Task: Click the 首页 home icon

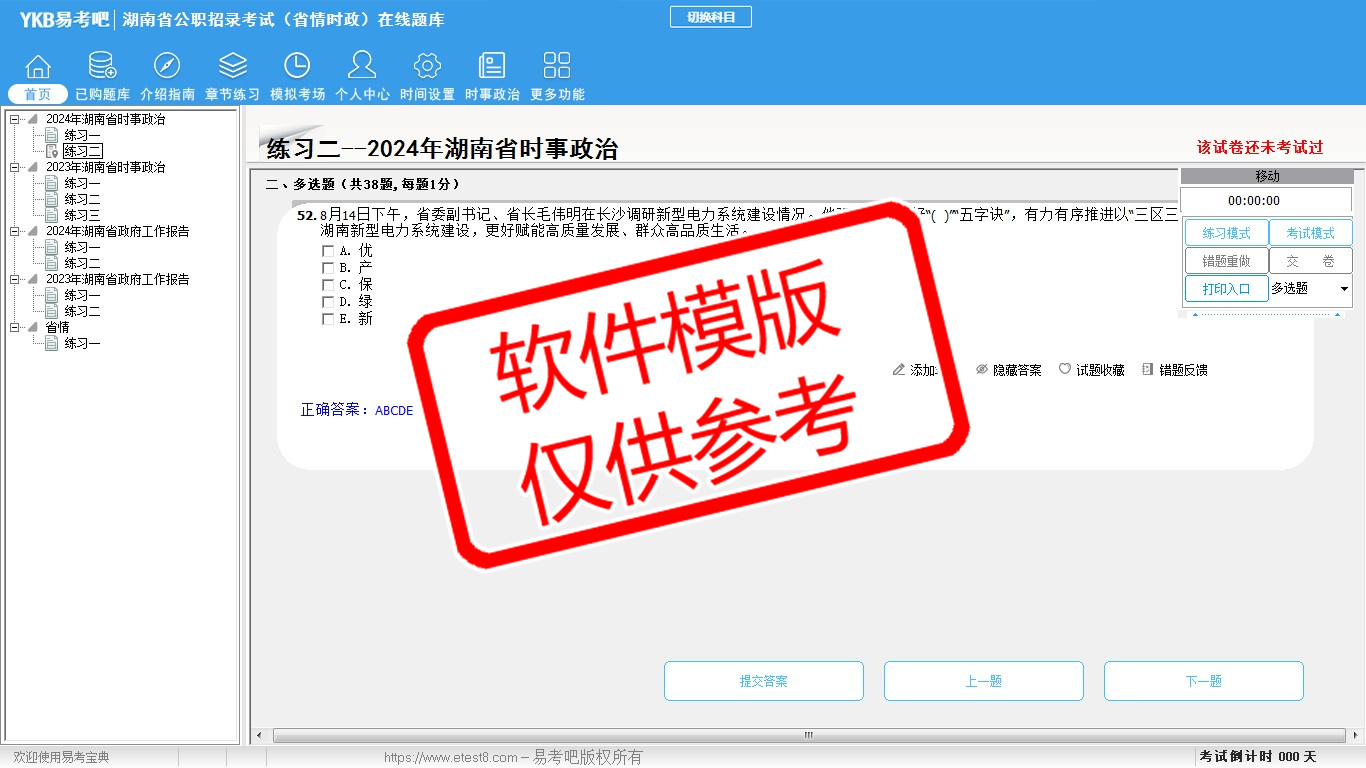Action: pyautogui.click(x=38, y=67)
